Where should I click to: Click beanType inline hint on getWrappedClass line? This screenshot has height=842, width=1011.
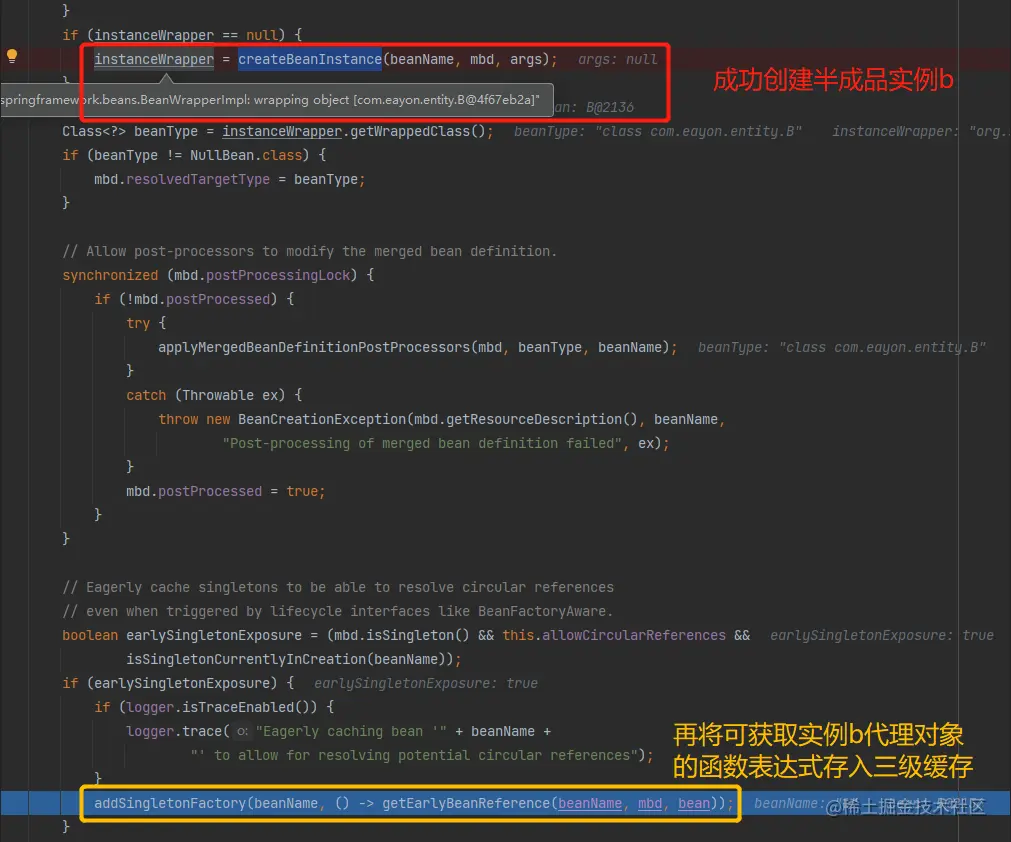coord(658,132)
